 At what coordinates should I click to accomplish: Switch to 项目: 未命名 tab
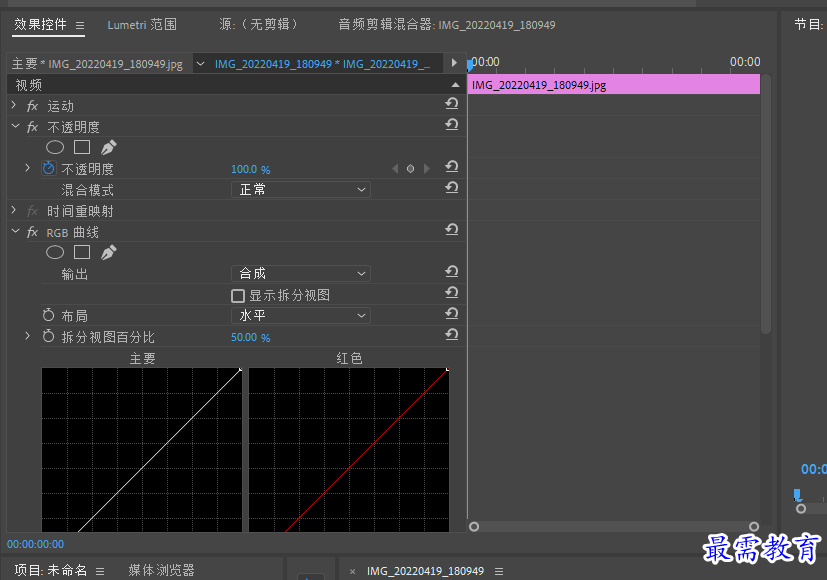[51, 571]
